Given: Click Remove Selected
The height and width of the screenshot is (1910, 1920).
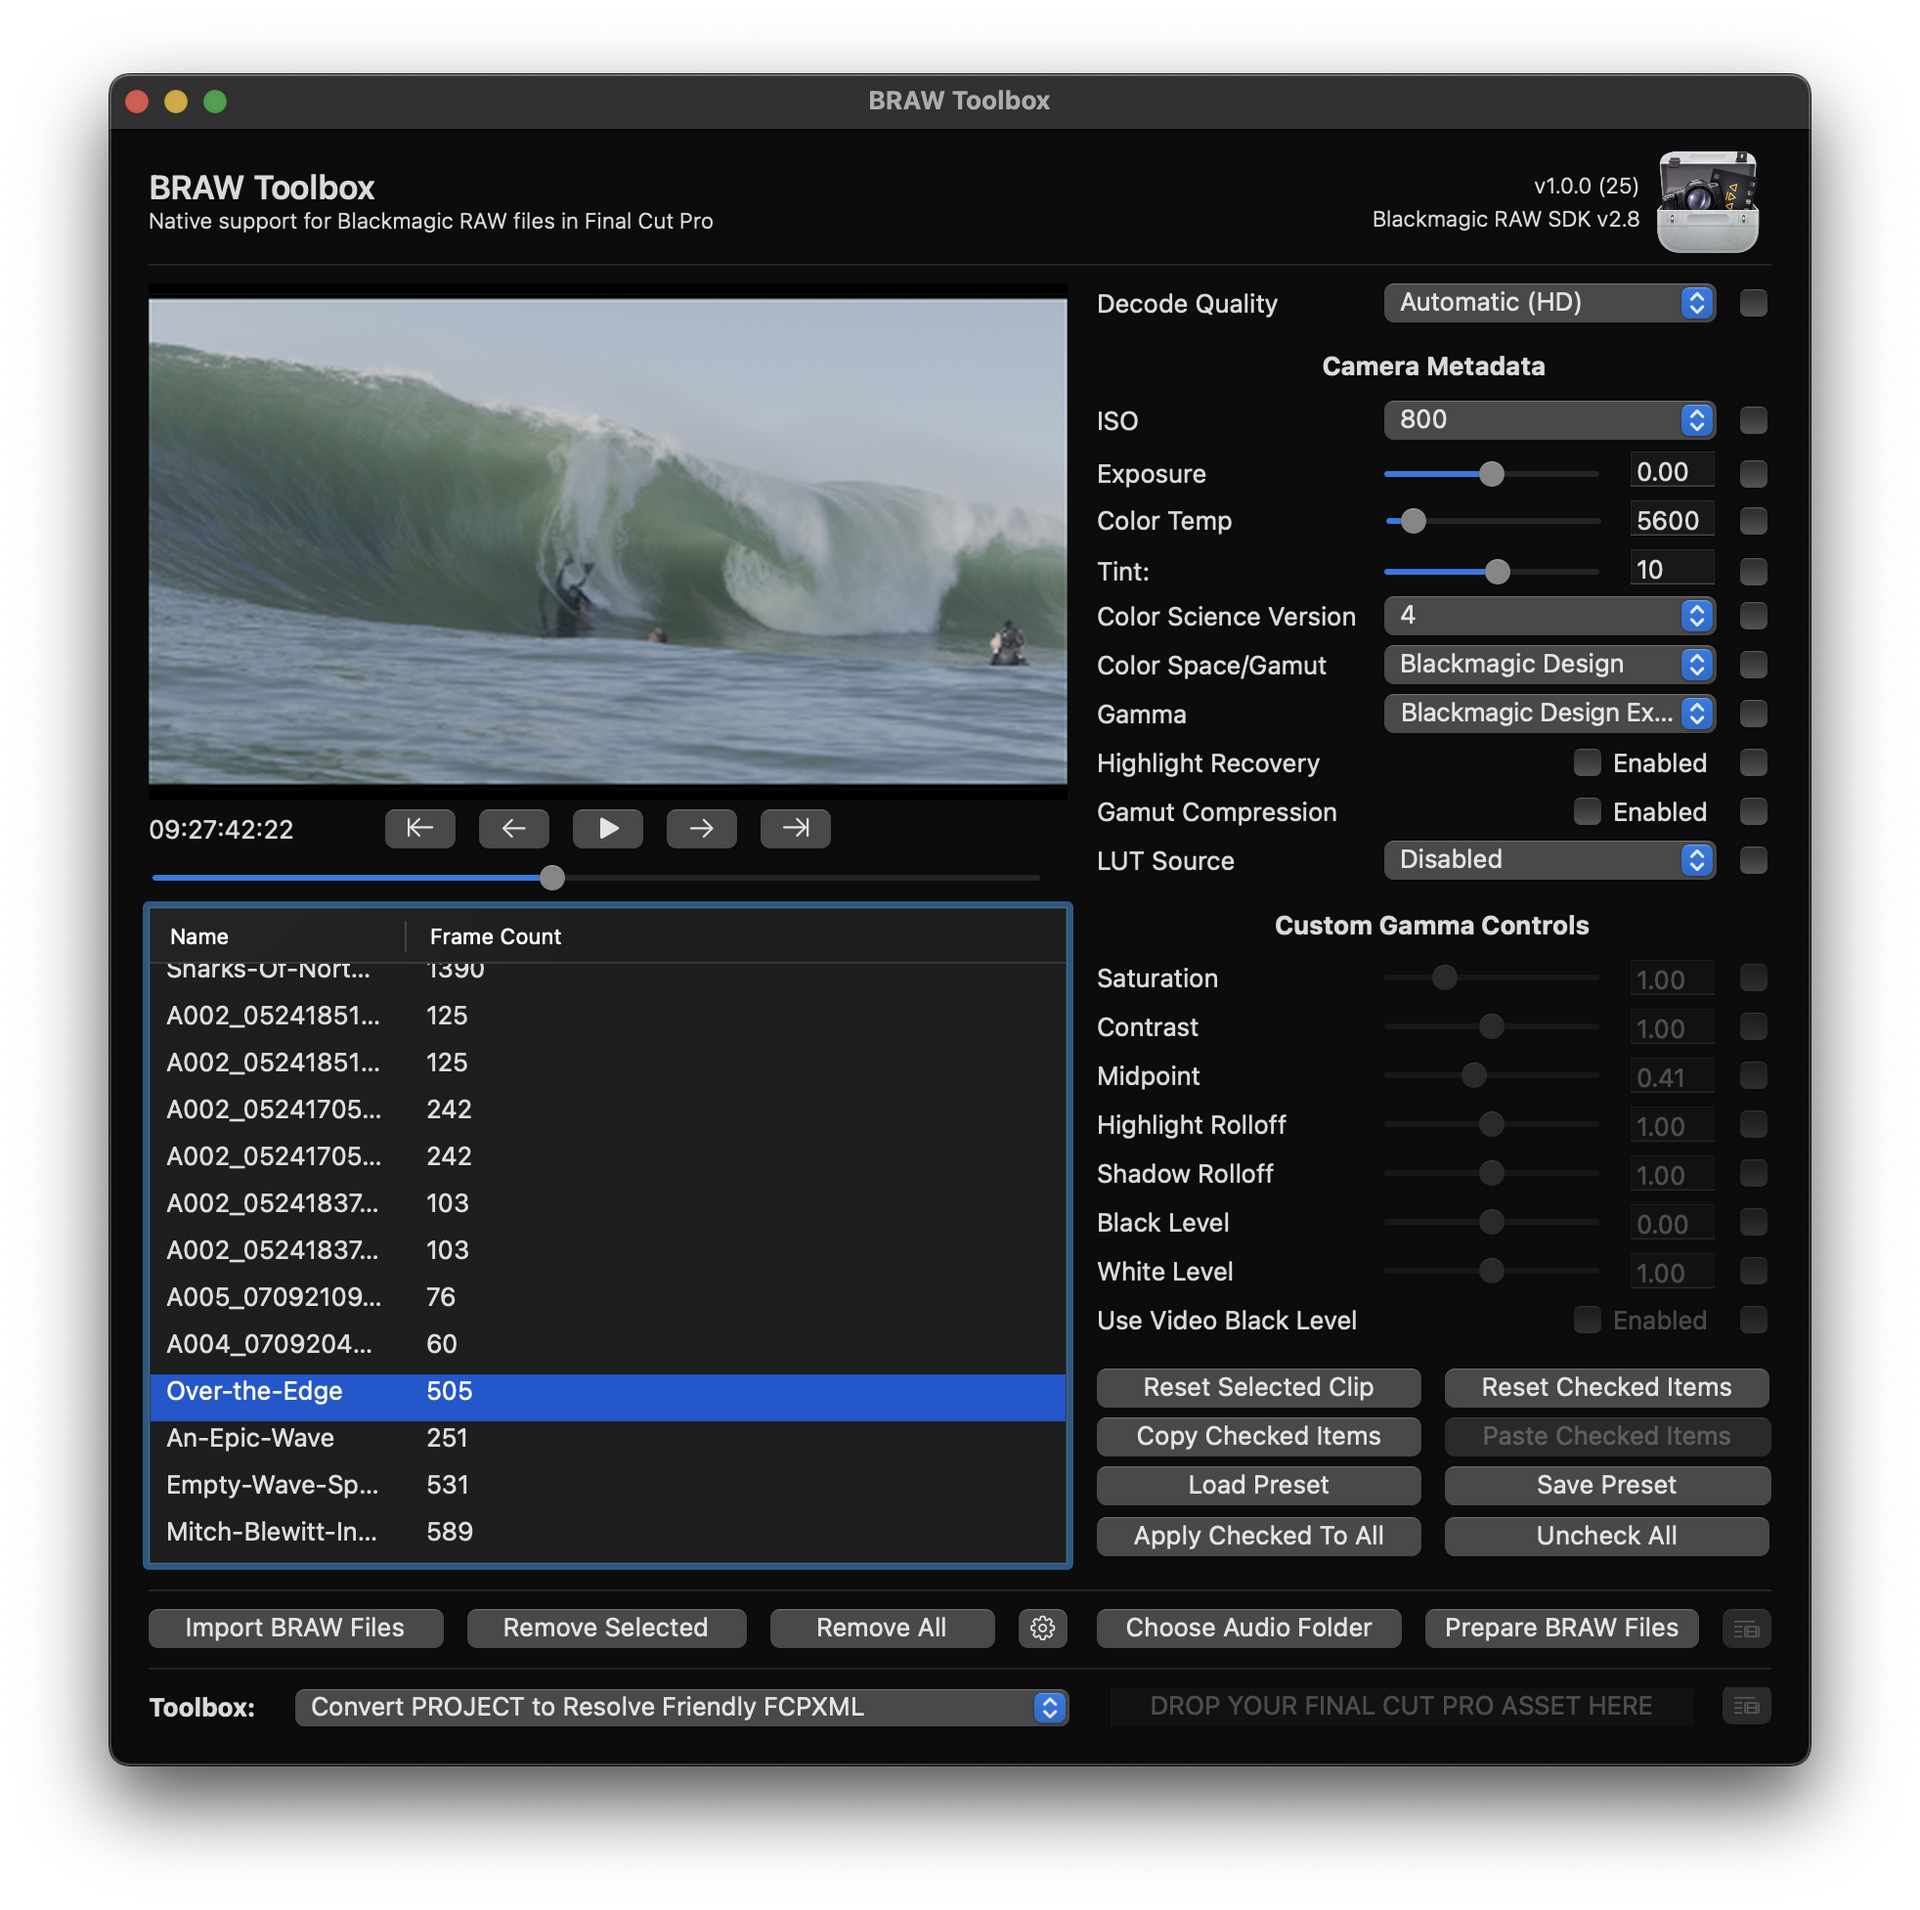Looking at the screenshot, I should point(605,1628).
